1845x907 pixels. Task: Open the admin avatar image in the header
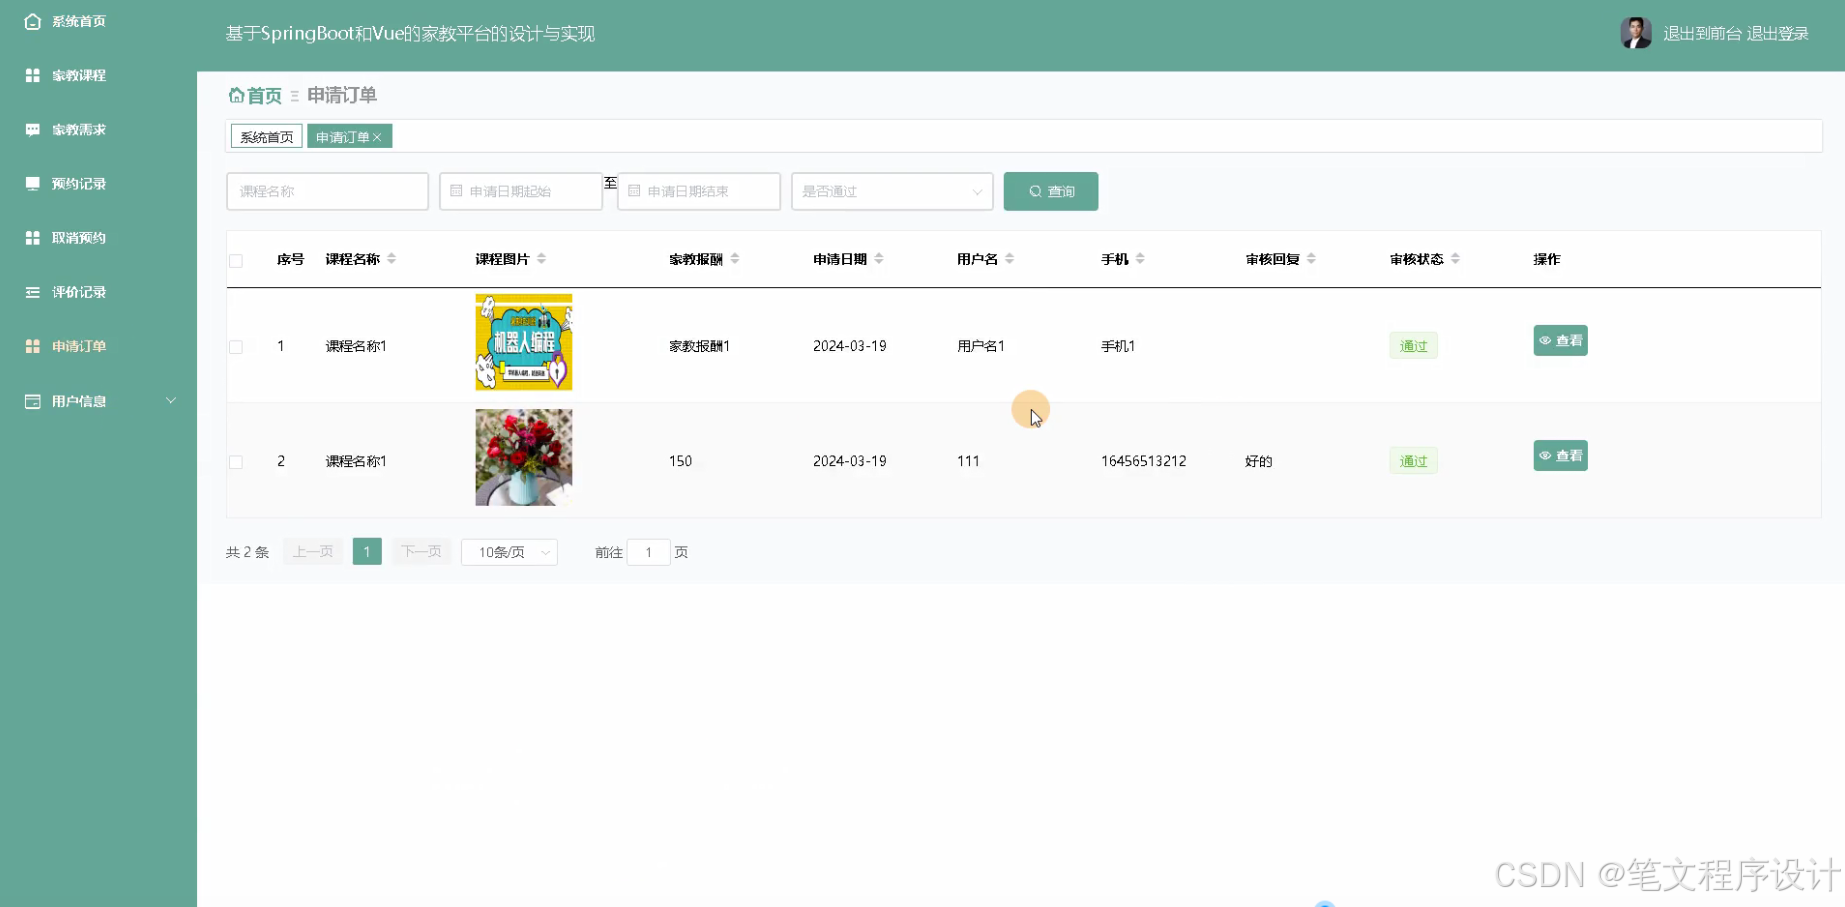(x=1635, y=32)
